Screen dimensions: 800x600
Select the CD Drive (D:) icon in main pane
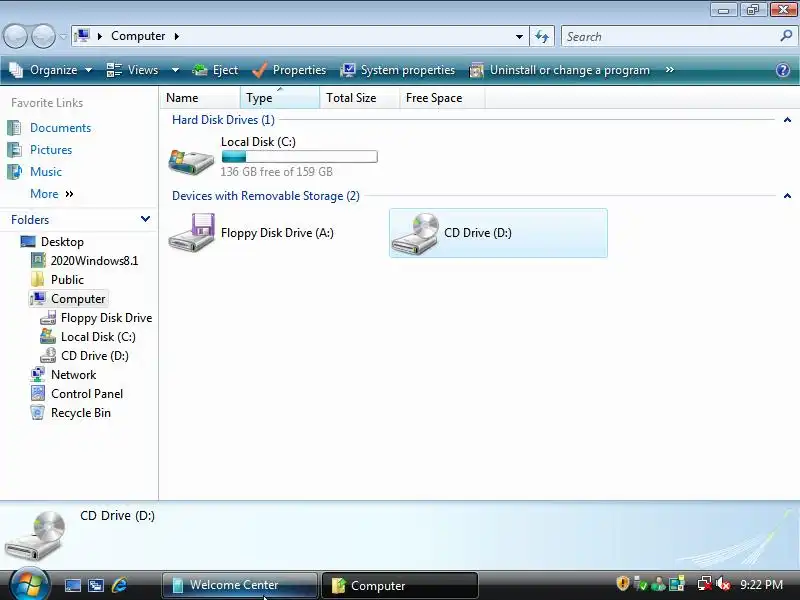point(414,234)
